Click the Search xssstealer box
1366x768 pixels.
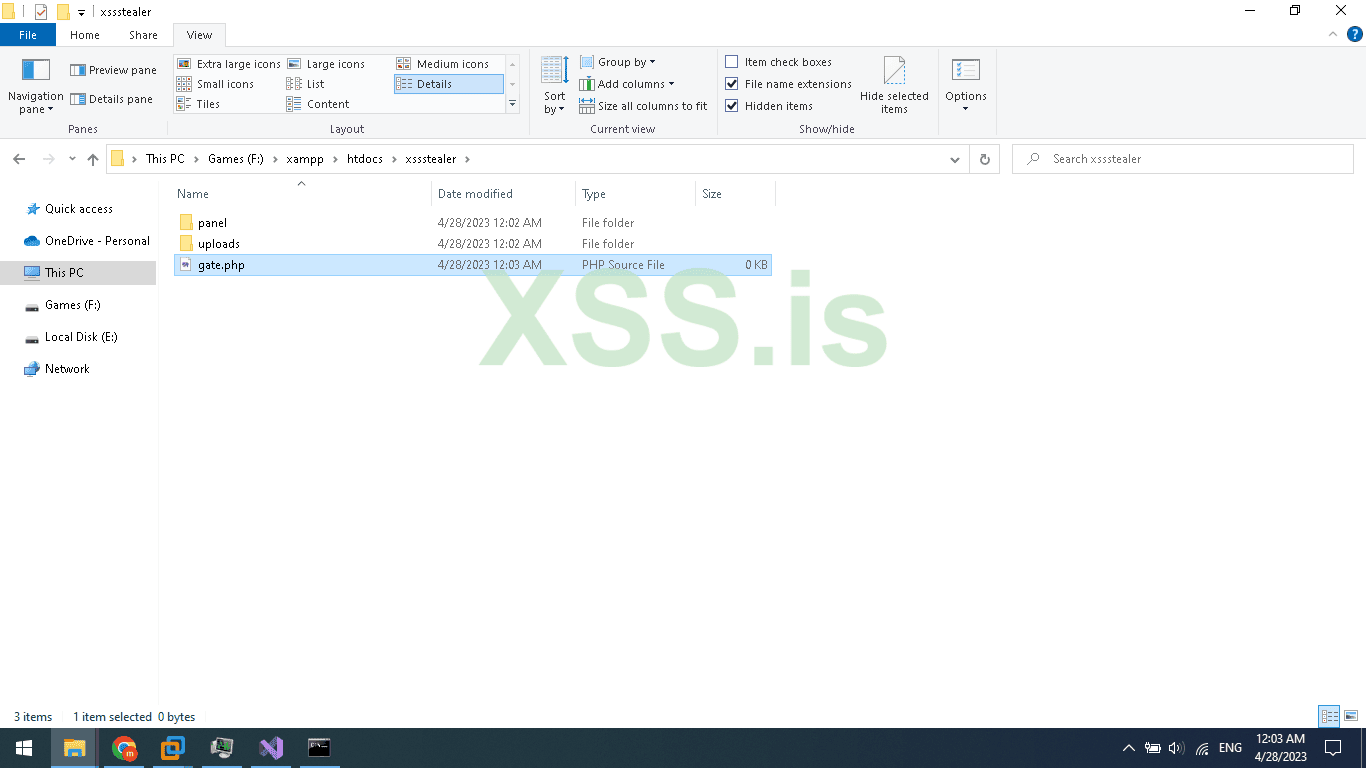tap(1183, 159)
